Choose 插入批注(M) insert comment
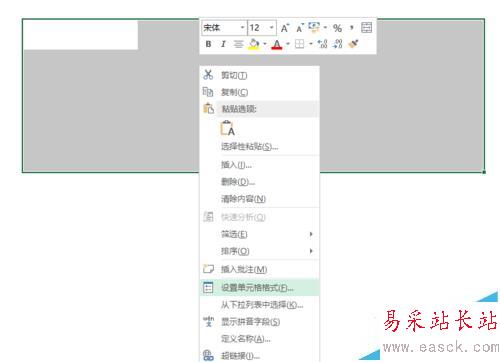This screenshot has height=362, width=500. click(x=259, y=269)
